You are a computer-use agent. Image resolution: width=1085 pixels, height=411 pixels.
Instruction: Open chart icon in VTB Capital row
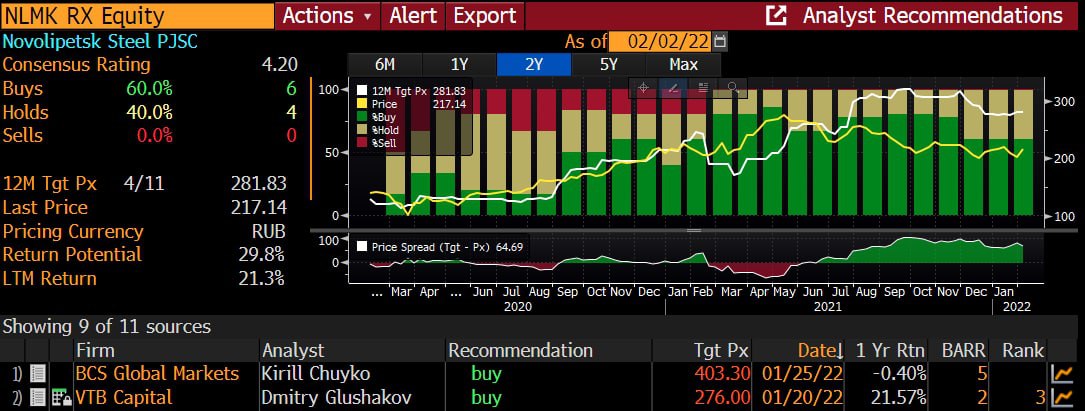tap(1060, 397)
